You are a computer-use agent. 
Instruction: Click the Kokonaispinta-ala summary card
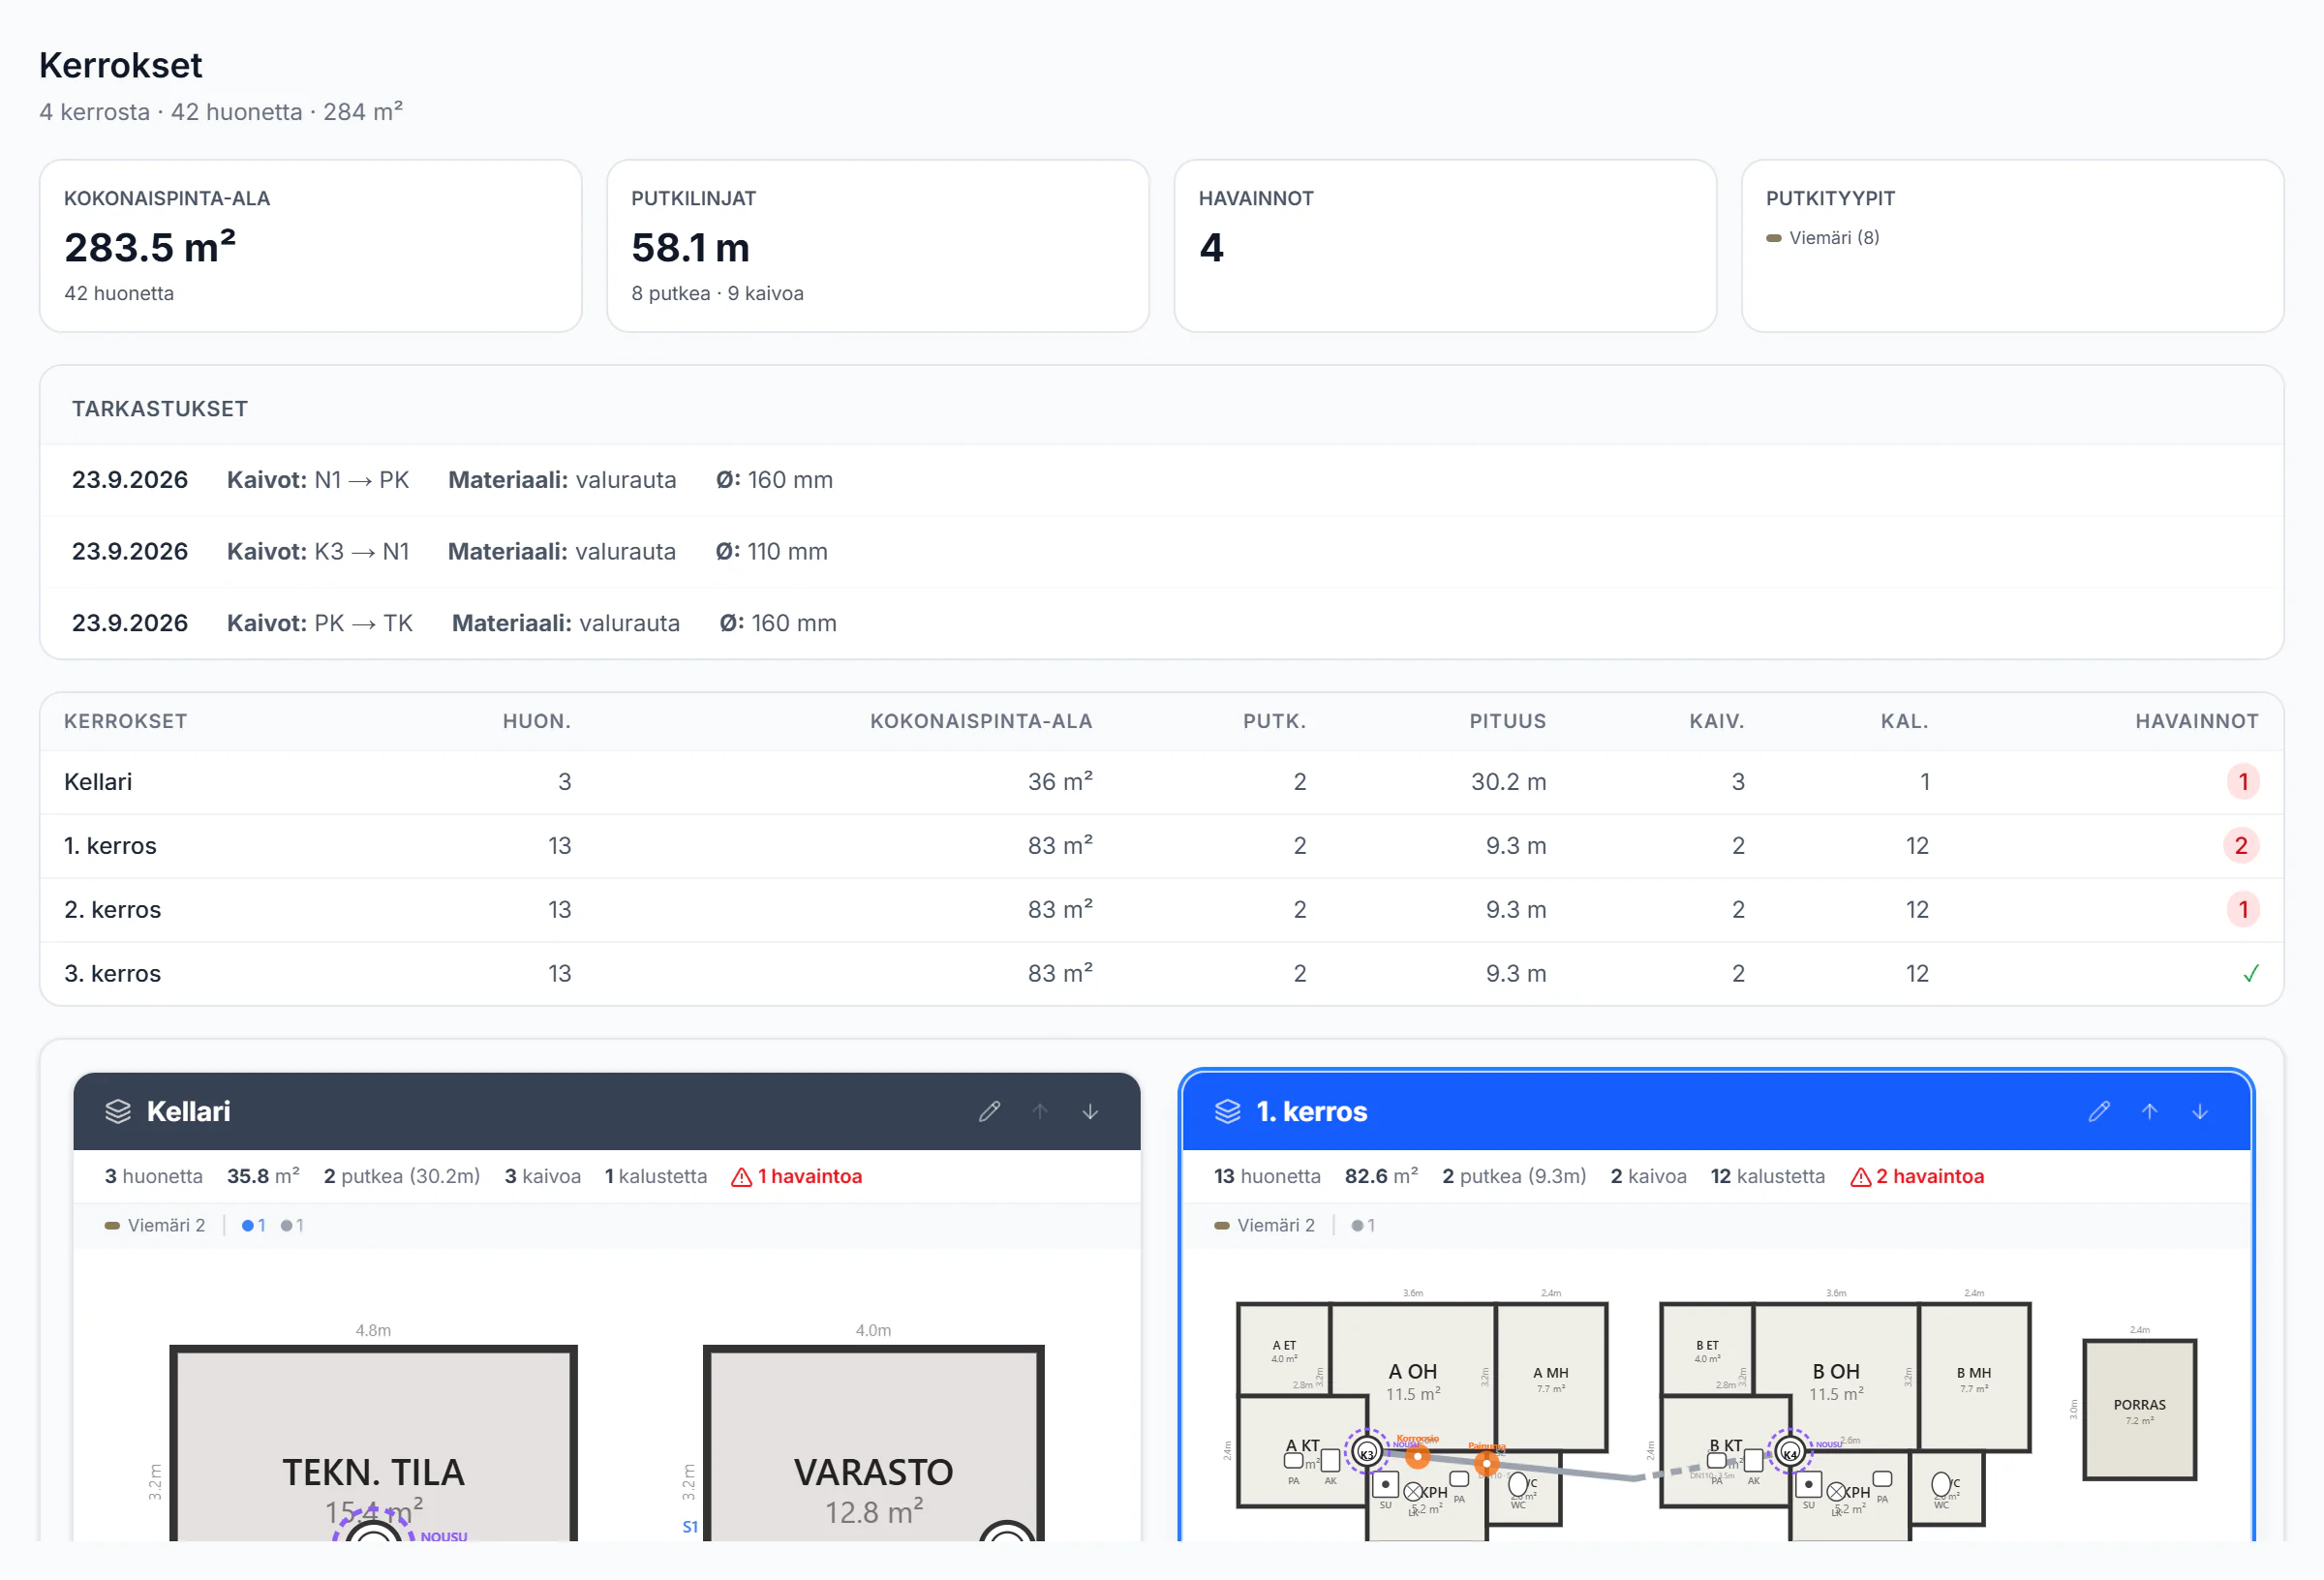[310, 246]
